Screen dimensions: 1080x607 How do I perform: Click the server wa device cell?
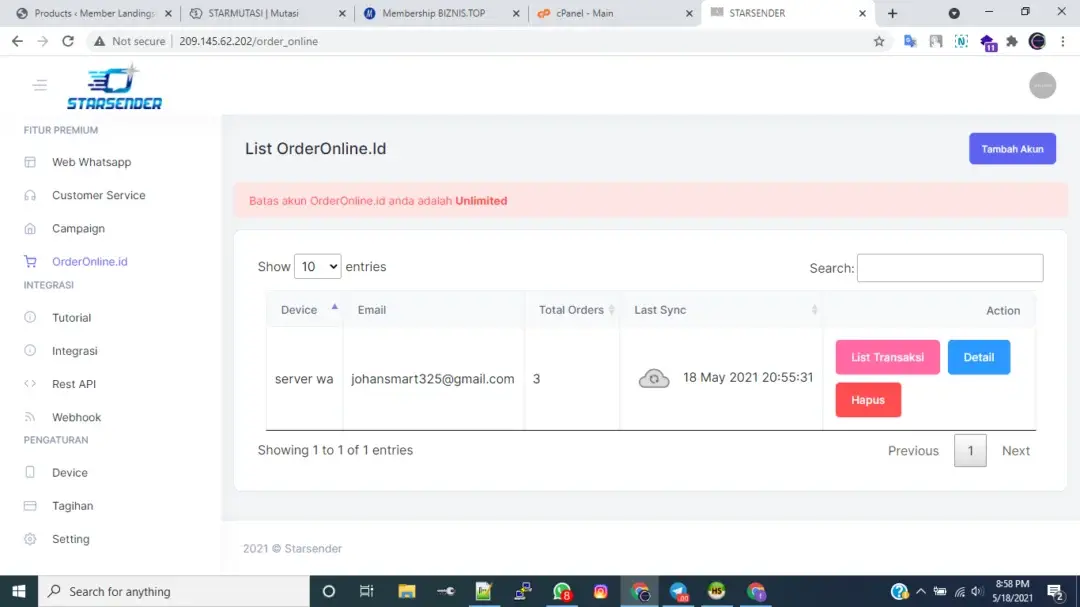[x=304, y=379]
